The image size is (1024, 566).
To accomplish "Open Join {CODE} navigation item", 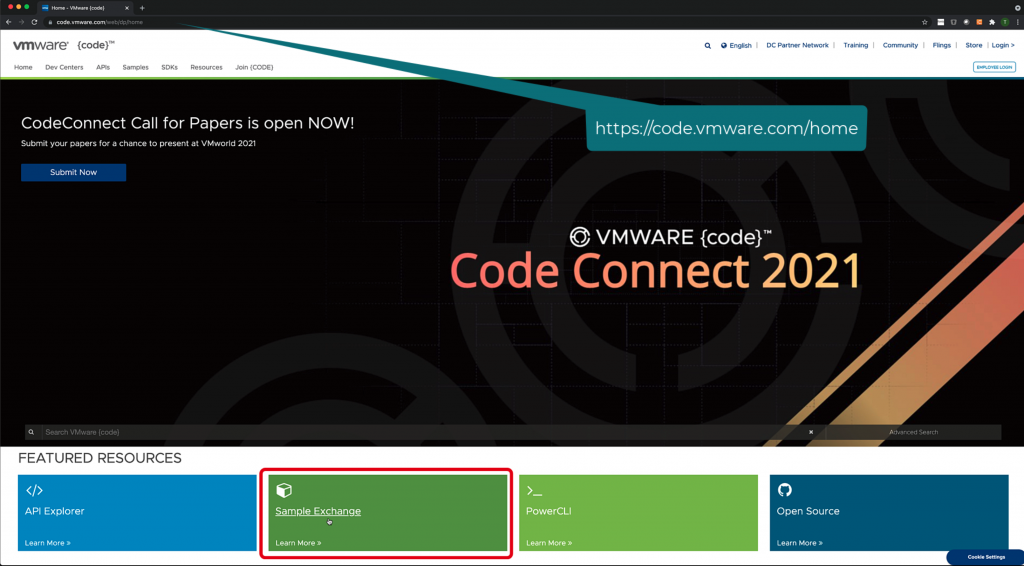I will [254, 67].
